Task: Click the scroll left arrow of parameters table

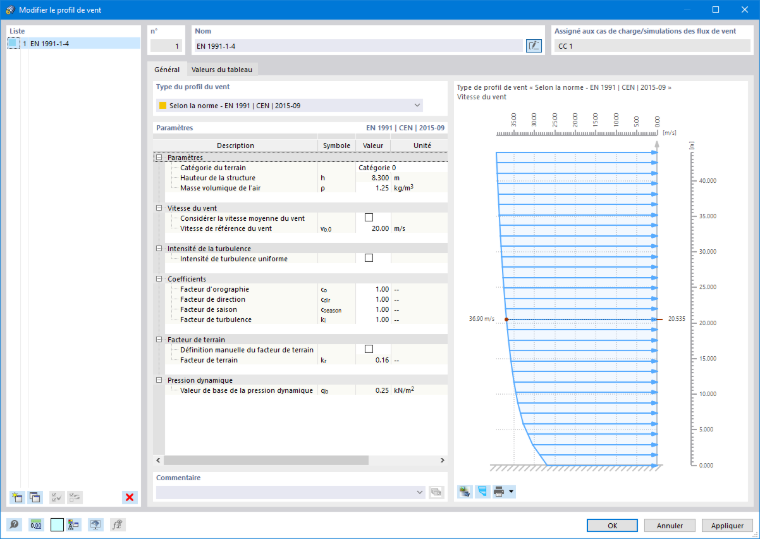Action: coord(158,460)
